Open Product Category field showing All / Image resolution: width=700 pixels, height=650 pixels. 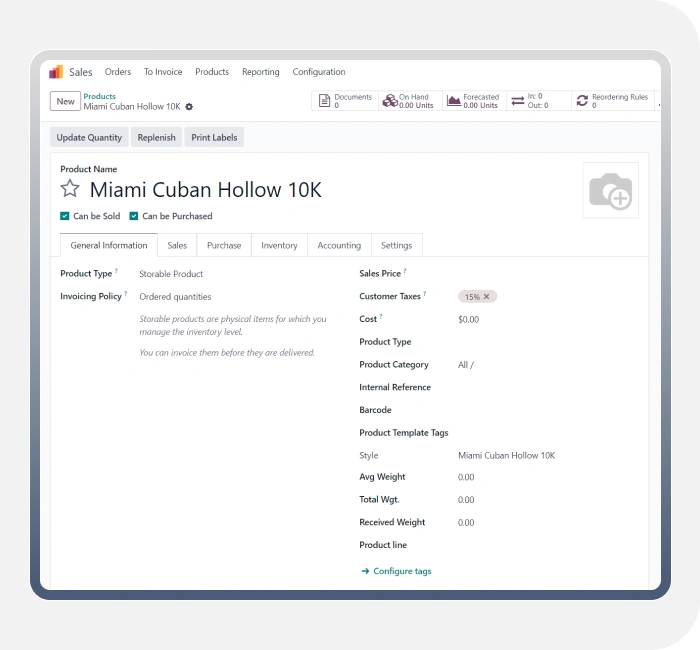click(466, 365)
